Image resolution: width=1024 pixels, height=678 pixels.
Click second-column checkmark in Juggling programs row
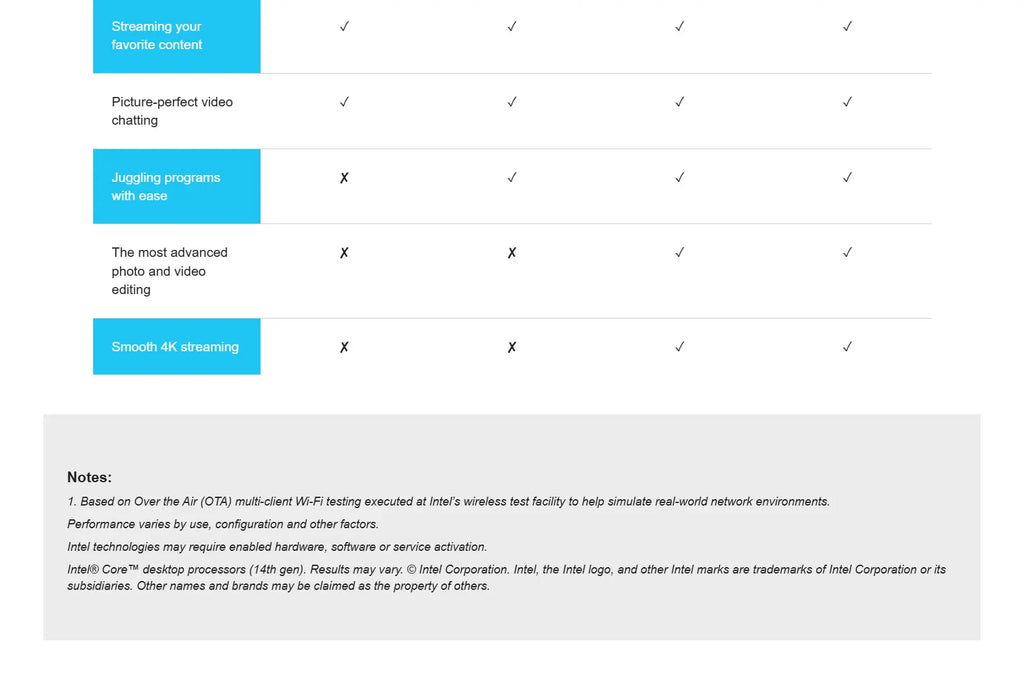(512, 178)
